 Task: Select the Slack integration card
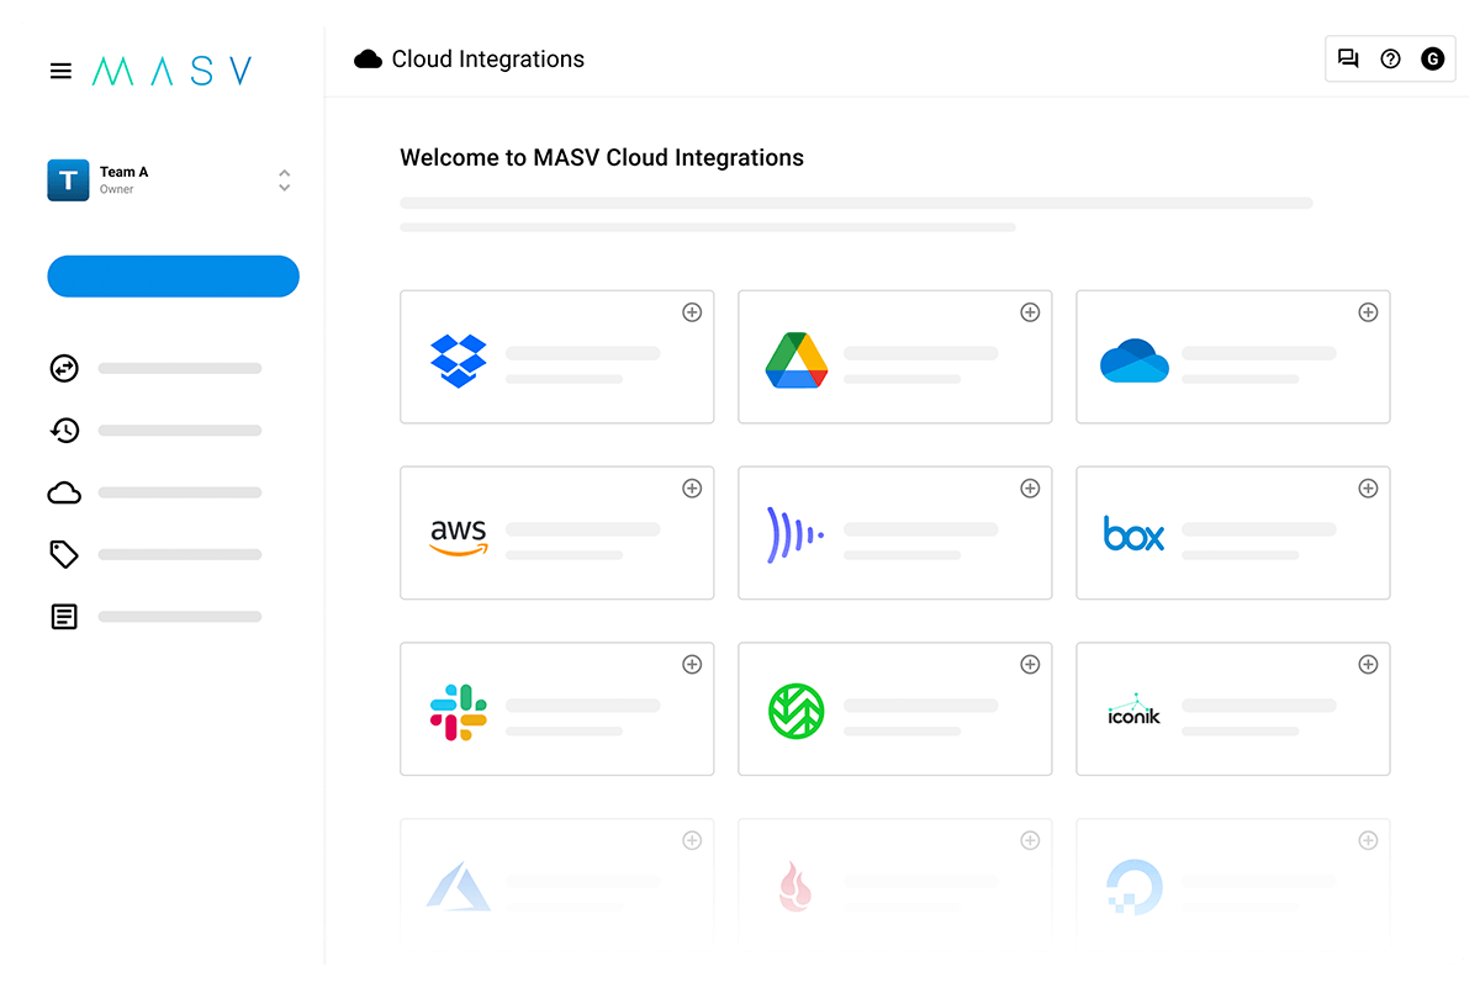(557, 709)
